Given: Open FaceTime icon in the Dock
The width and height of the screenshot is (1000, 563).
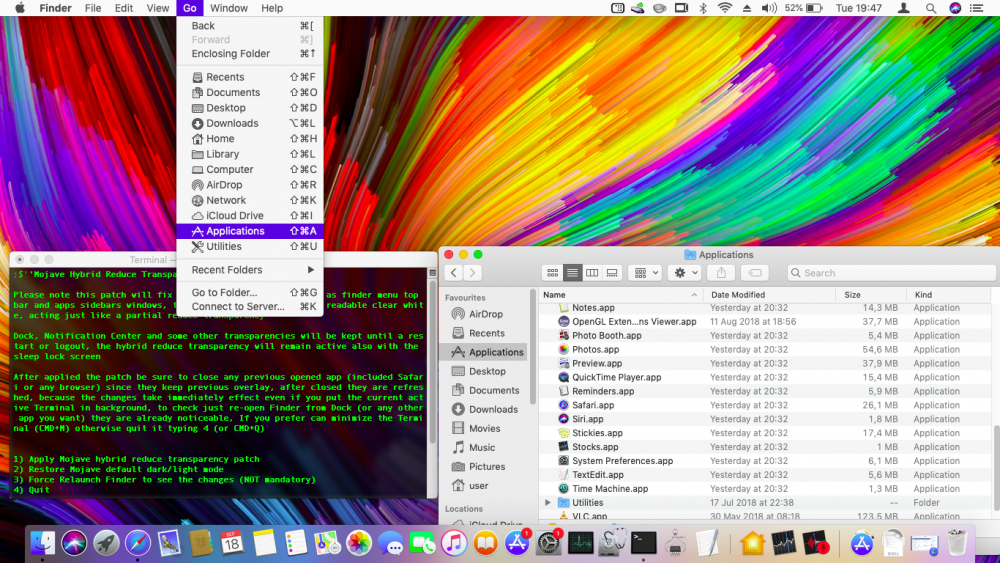Looking at the screenshot, I should (422, 543).
